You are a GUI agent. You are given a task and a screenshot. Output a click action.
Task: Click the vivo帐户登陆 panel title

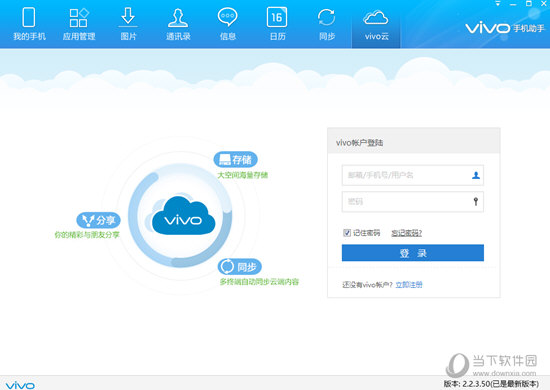tap(359, 143)
